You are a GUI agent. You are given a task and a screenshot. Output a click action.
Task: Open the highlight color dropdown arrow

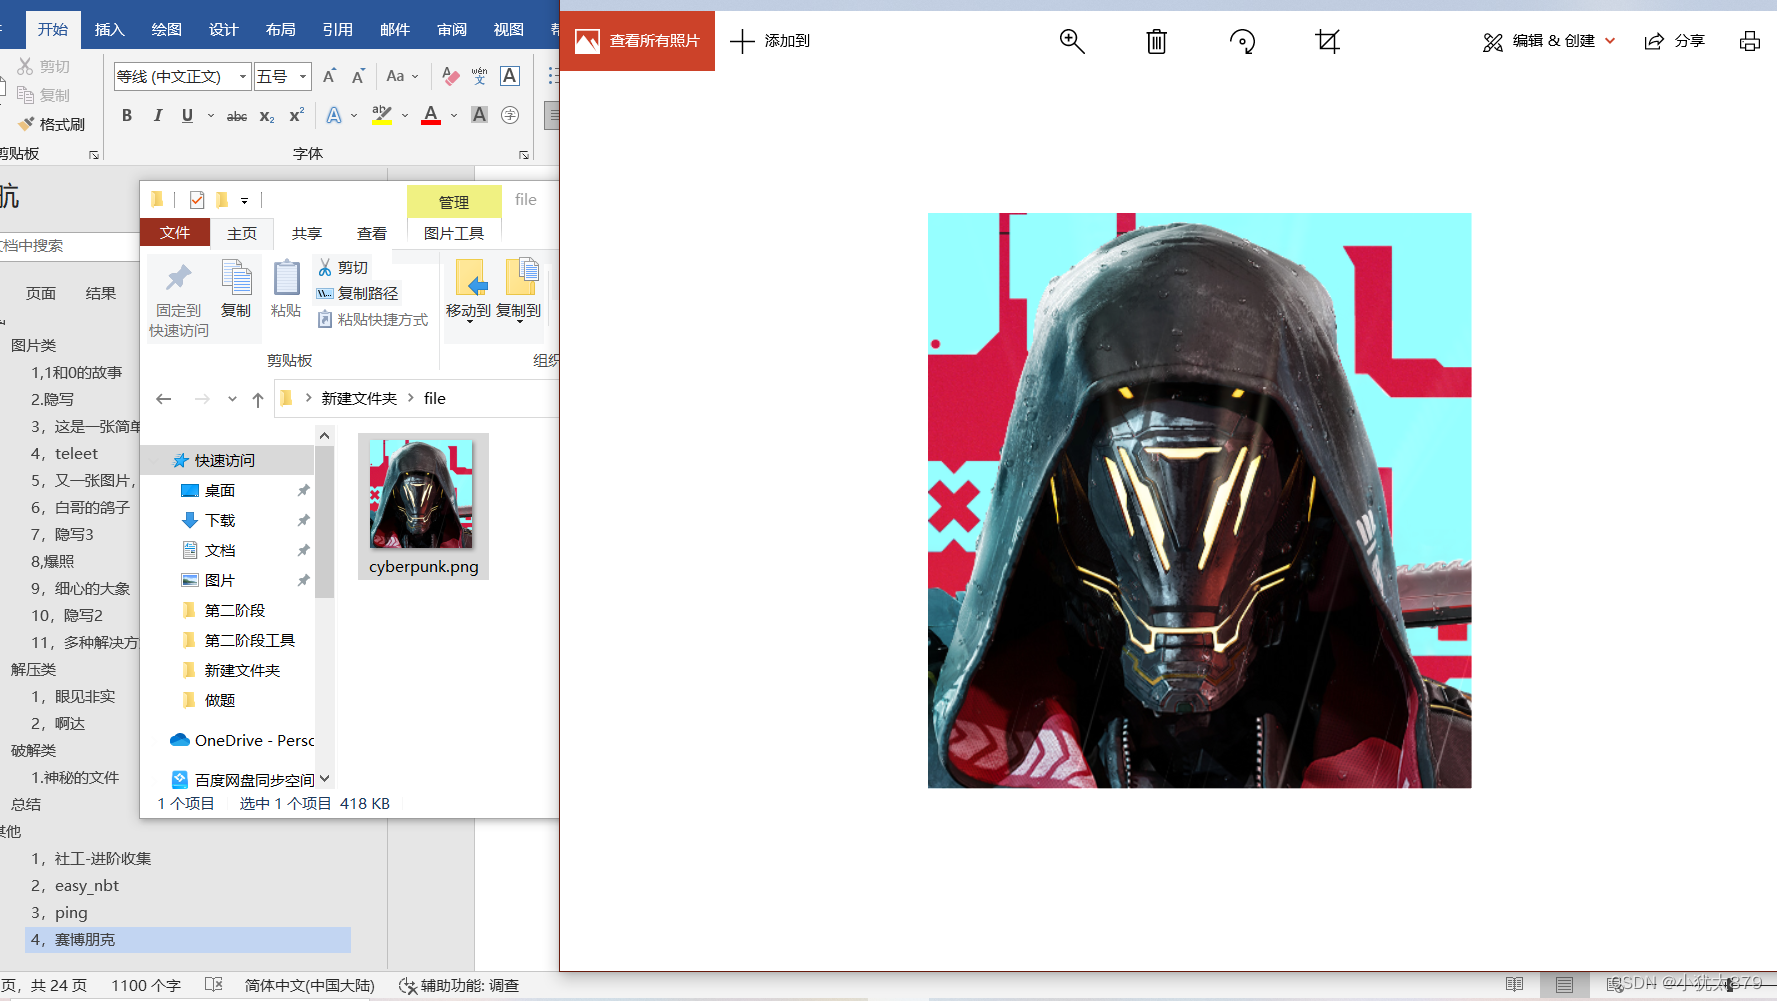coord(405,116)
